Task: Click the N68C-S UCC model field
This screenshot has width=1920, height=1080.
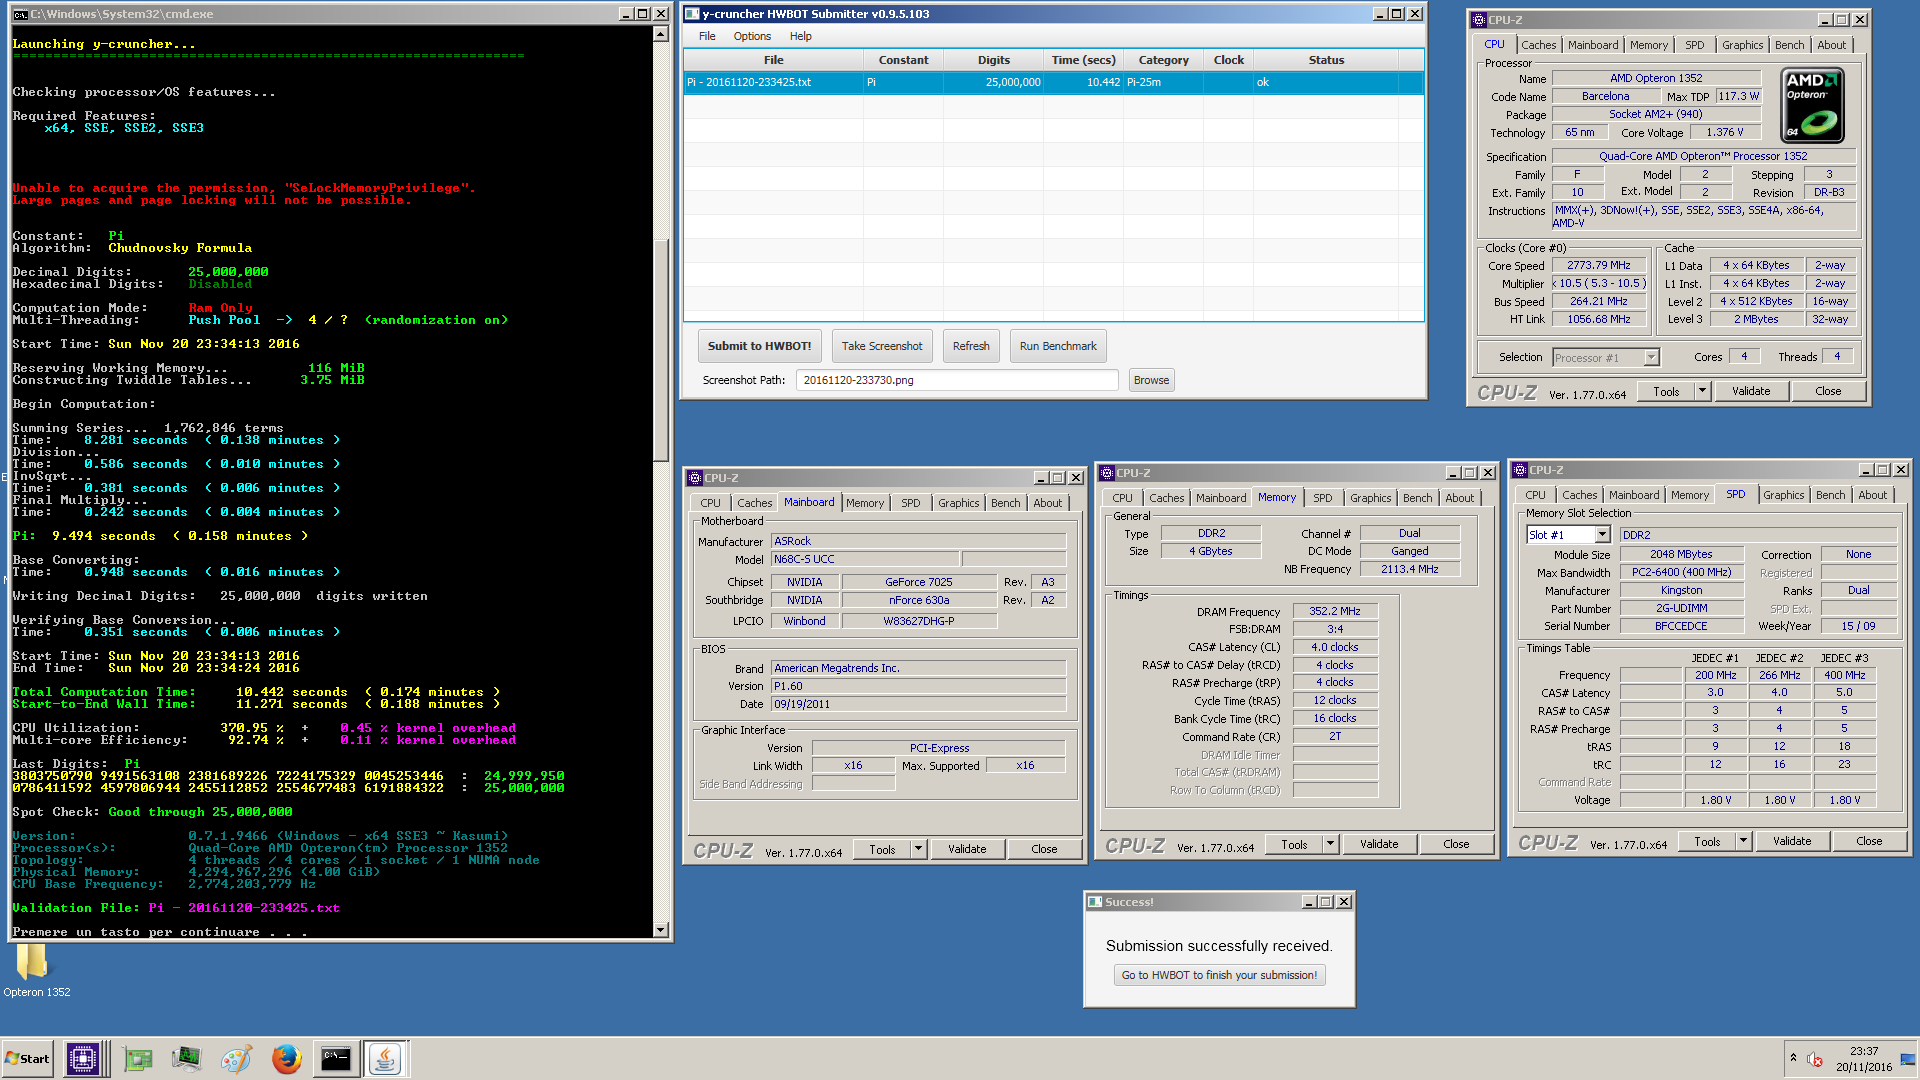Action: click(865, 559)
